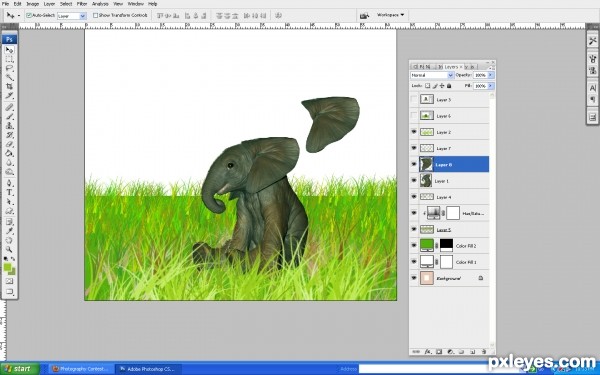Hide Layer 7 eye icon
The width and height of the screenshot is (600, 375).
coord(414,148)
